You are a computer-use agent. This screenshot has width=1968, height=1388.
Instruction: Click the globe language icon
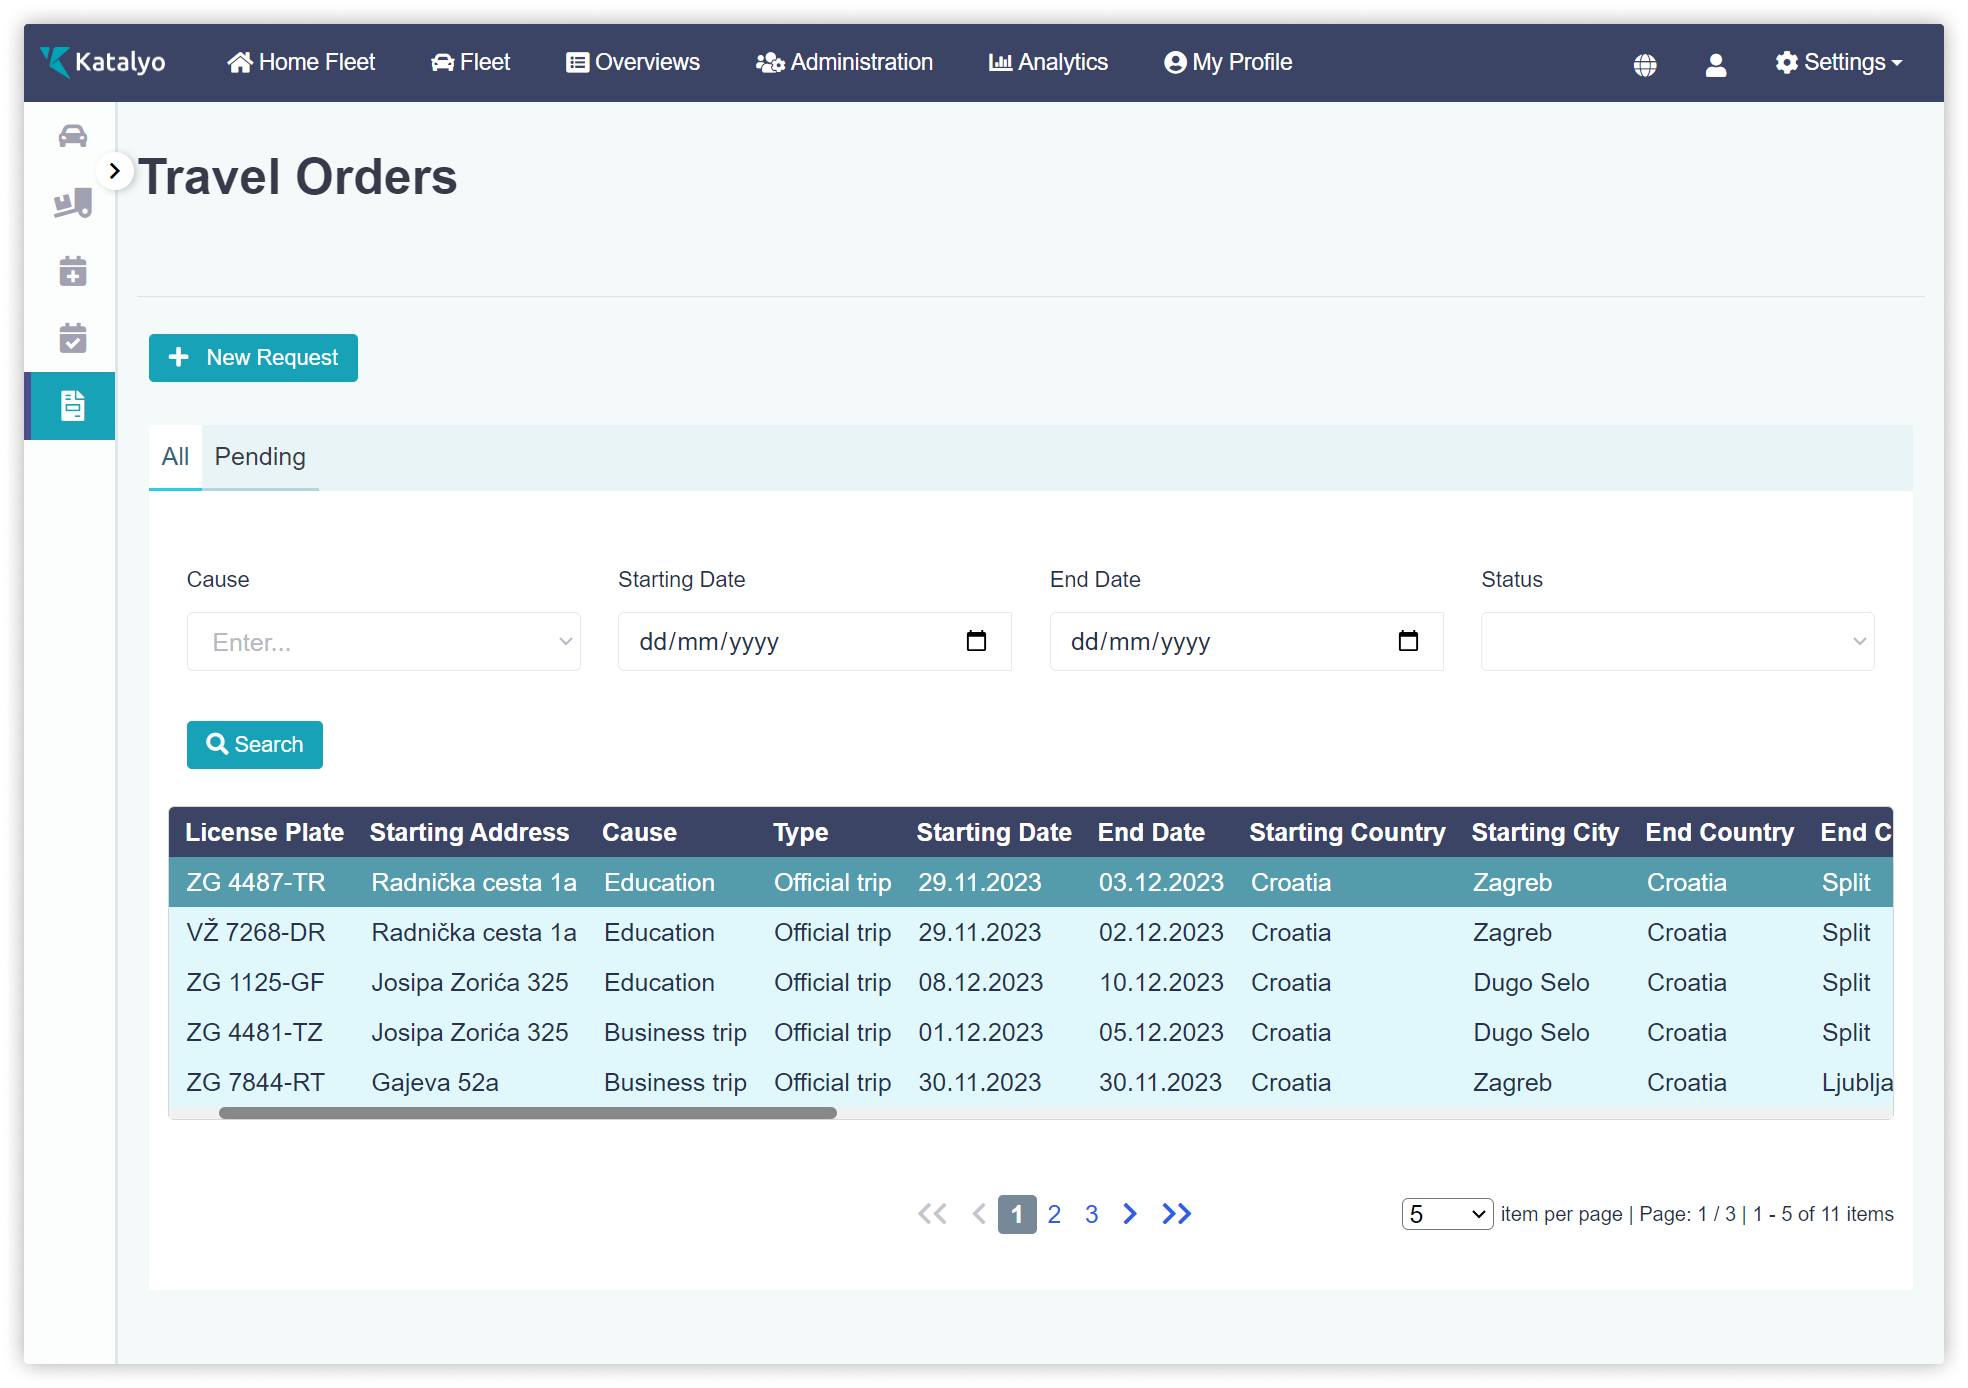[1645, 65]
